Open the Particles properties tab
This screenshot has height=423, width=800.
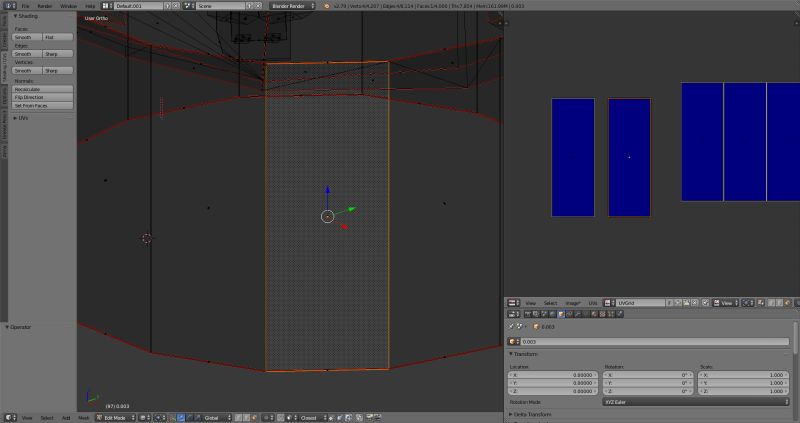tap(611, 314)
